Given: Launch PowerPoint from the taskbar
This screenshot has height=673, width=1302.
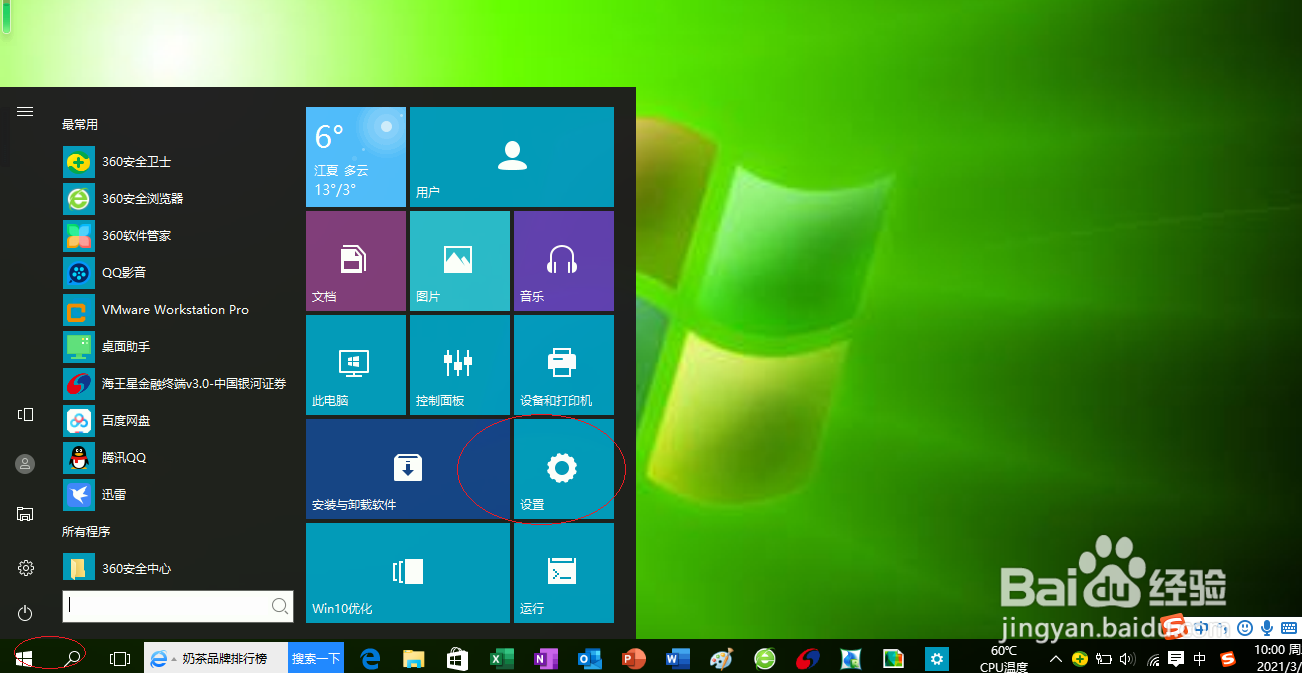Looking at the screenshot, I should (x=633, y=659).
